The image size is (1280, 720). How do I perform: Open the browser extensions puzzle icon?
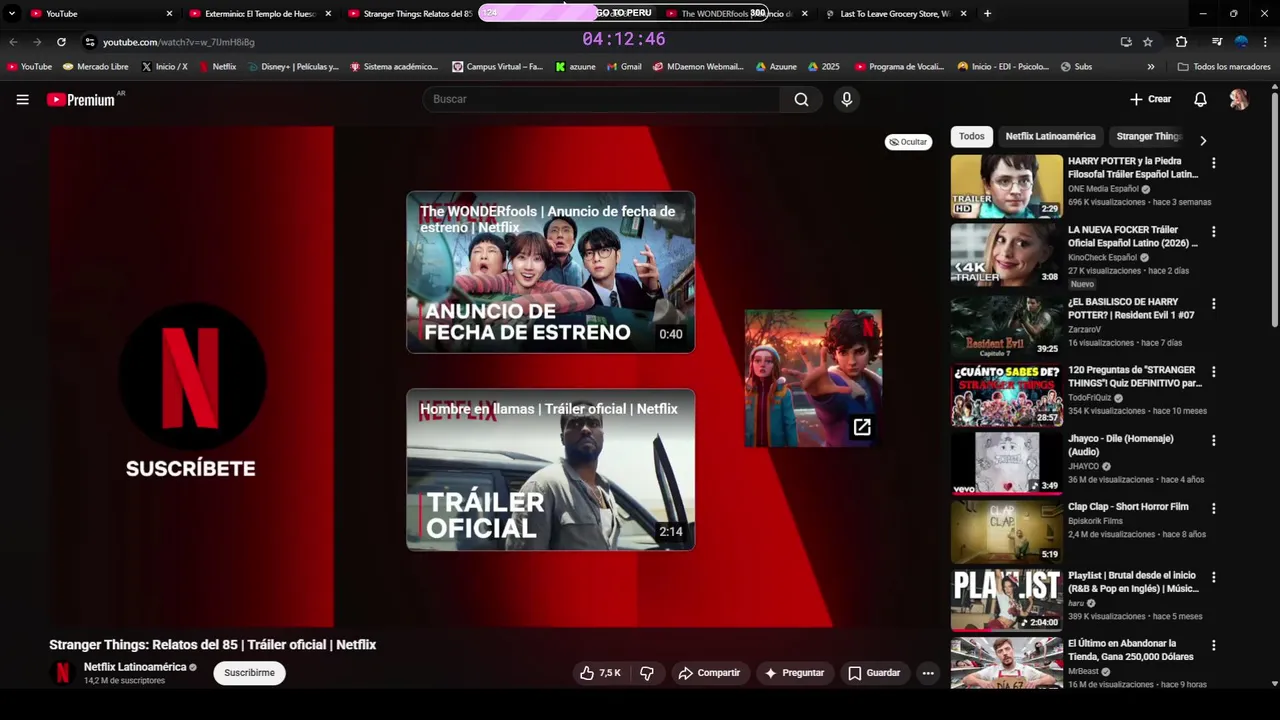[x=1181, y=42]
